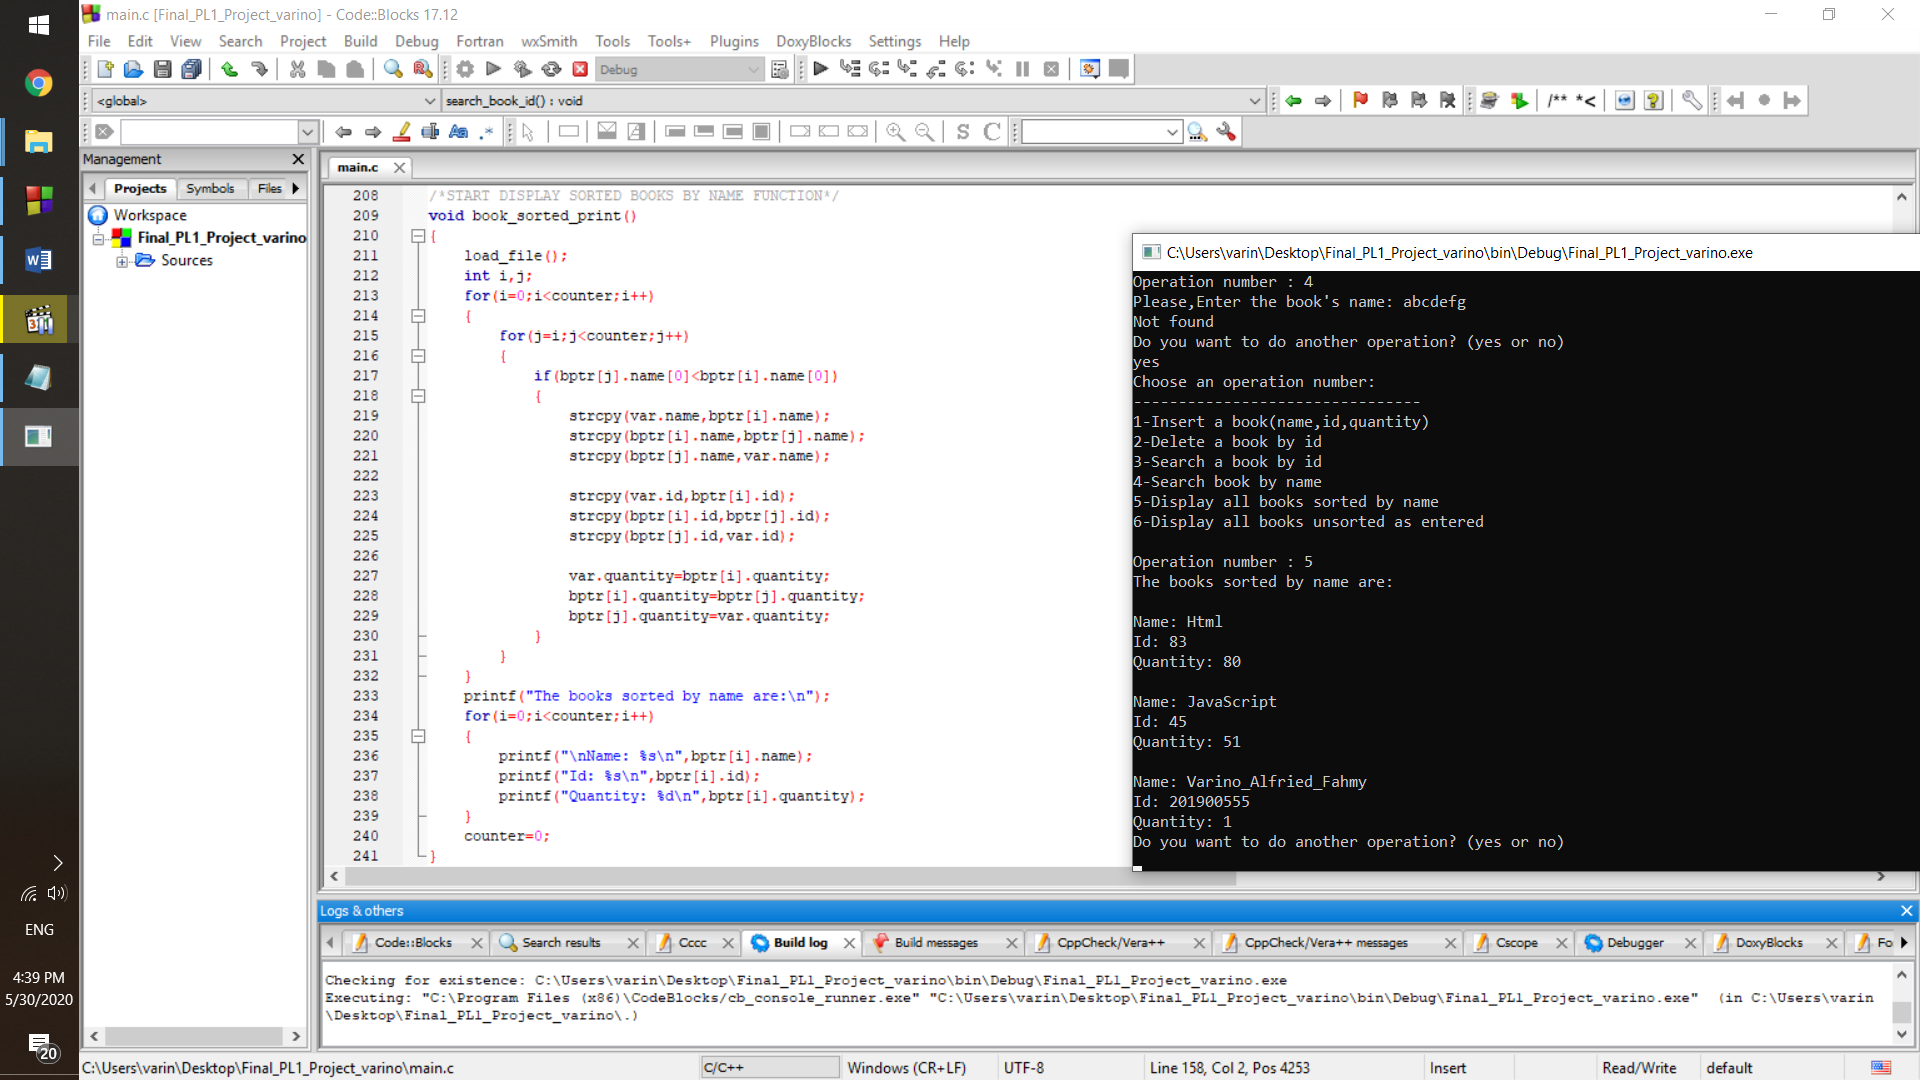This screenshot has width=1920, height=1080.
Task: Open the Plugins menu
Action: click(x=734, y=41)
